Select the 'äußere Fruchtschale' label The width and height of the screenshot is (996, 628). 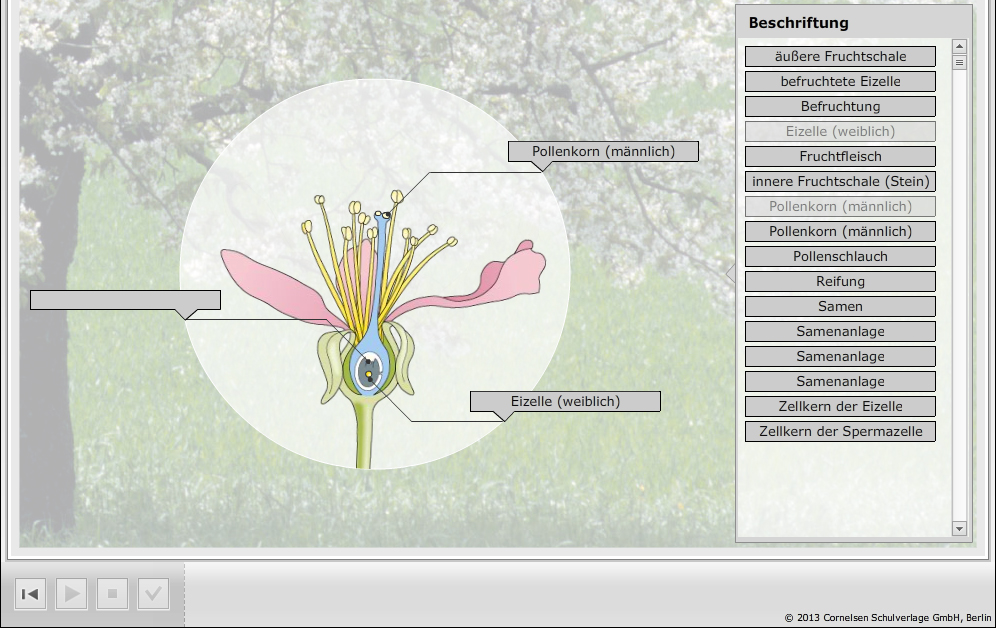pyautogui.click(x=840, y=57)
